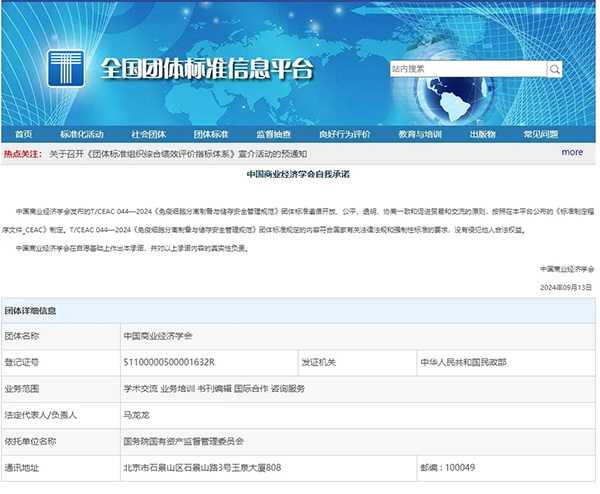Click the 登记证号 label cell

coord(61,362)
